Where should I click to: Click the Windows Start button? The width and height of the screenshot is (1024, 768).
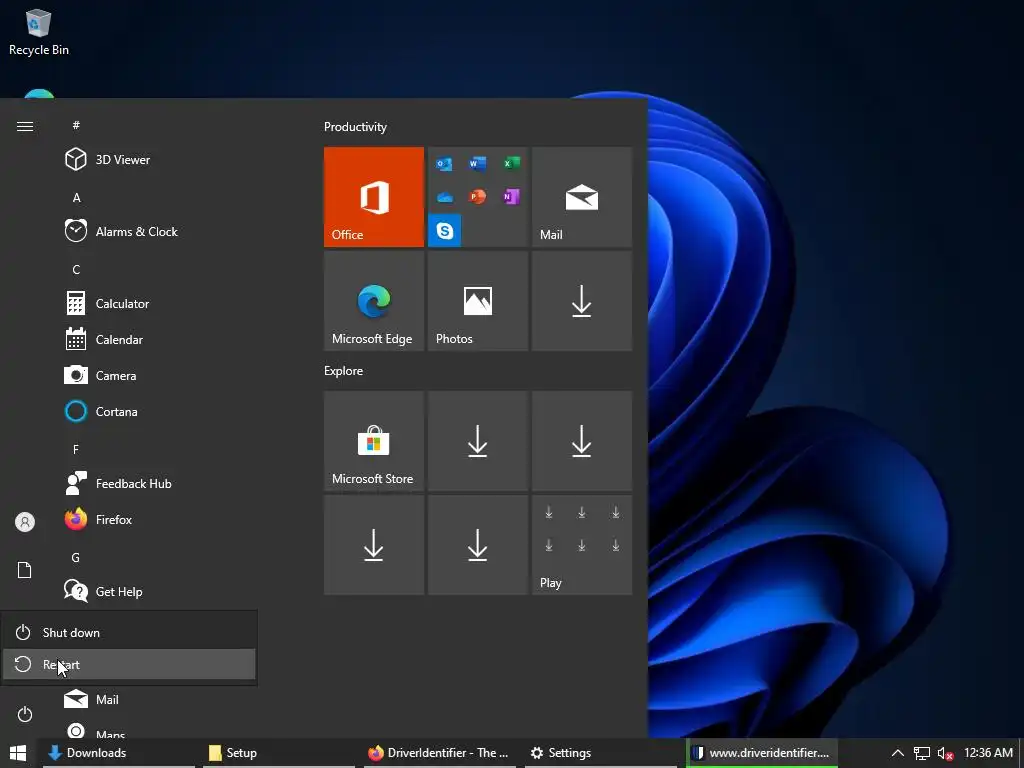click(18, 753)
